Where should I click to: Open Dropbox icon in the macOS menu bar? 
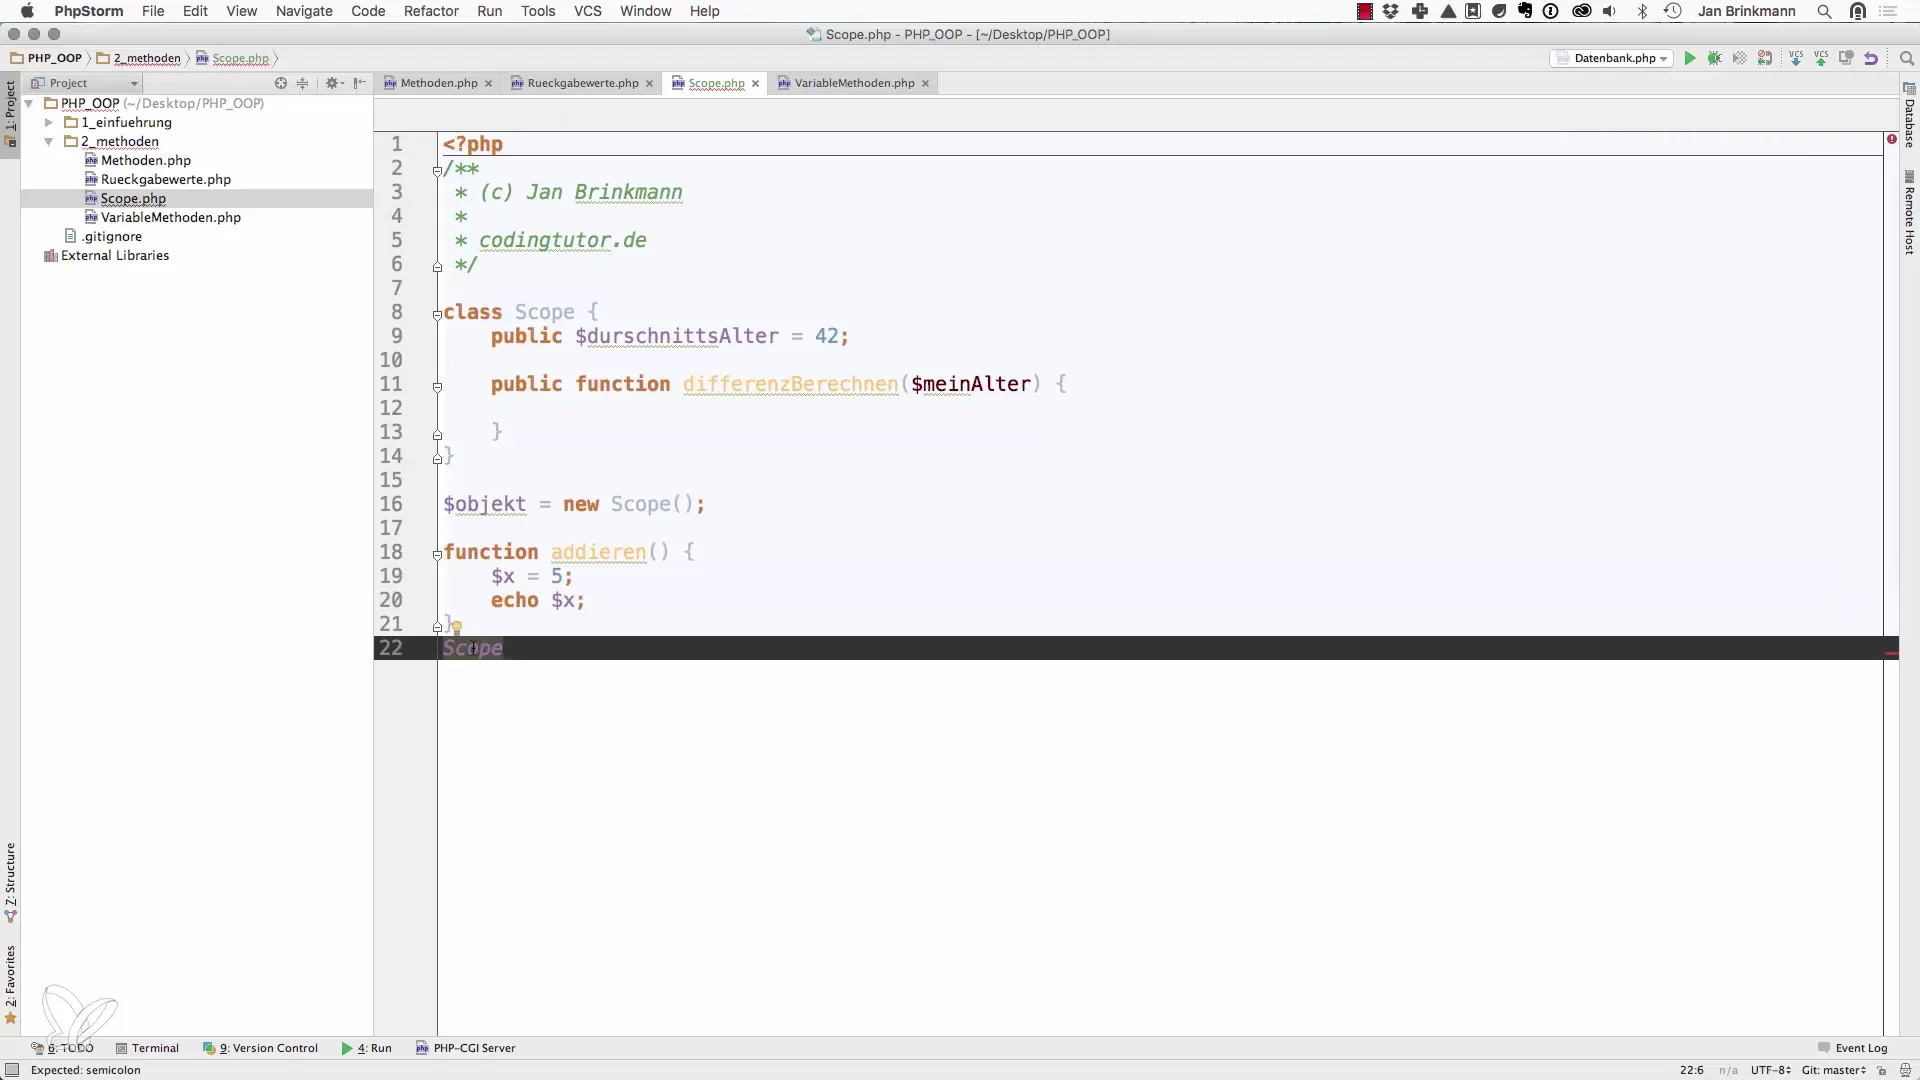click(x=1391, y=11)
